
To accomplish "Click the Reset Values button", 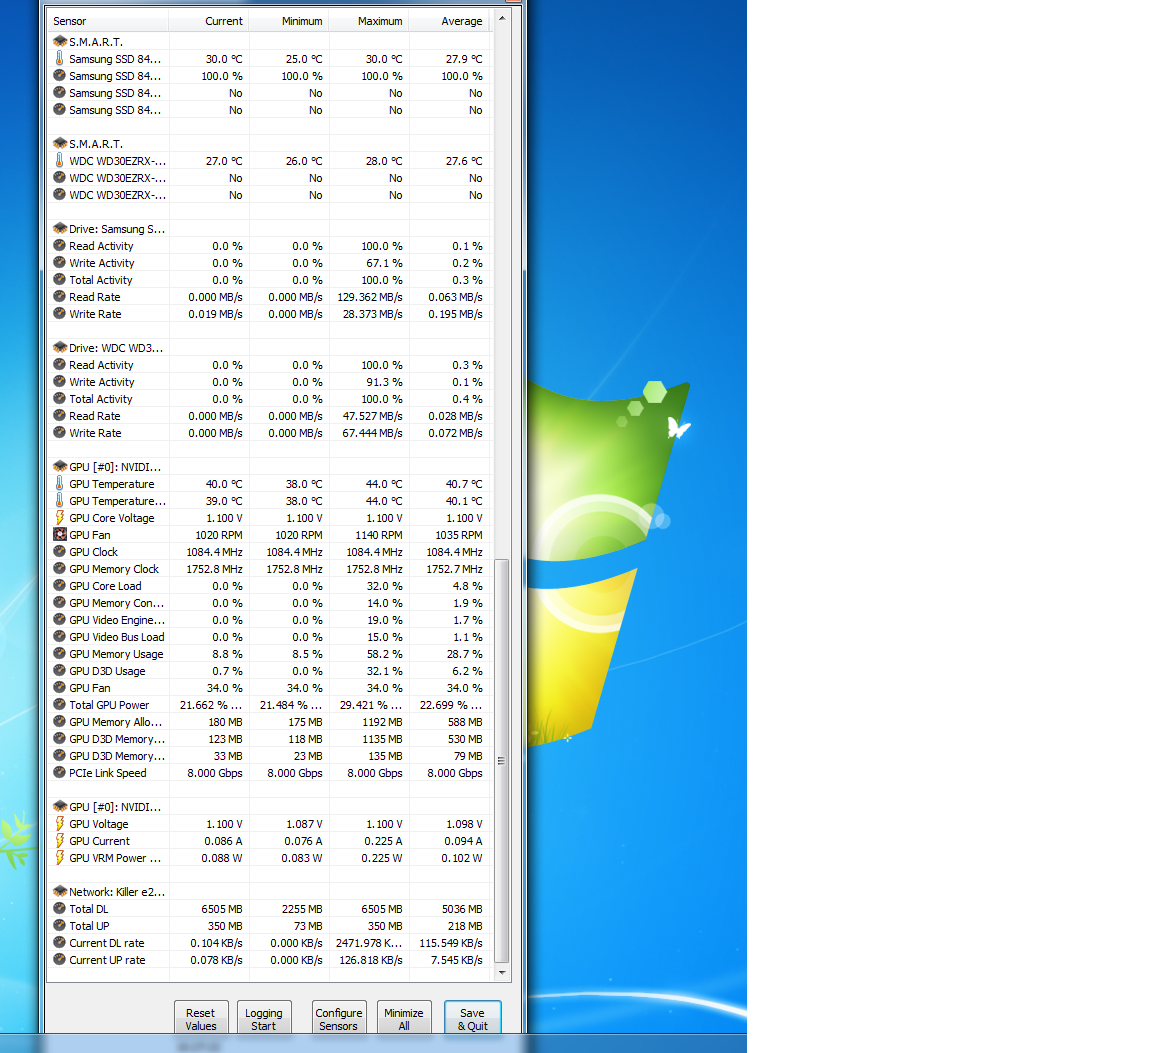I will [201, 1018].
